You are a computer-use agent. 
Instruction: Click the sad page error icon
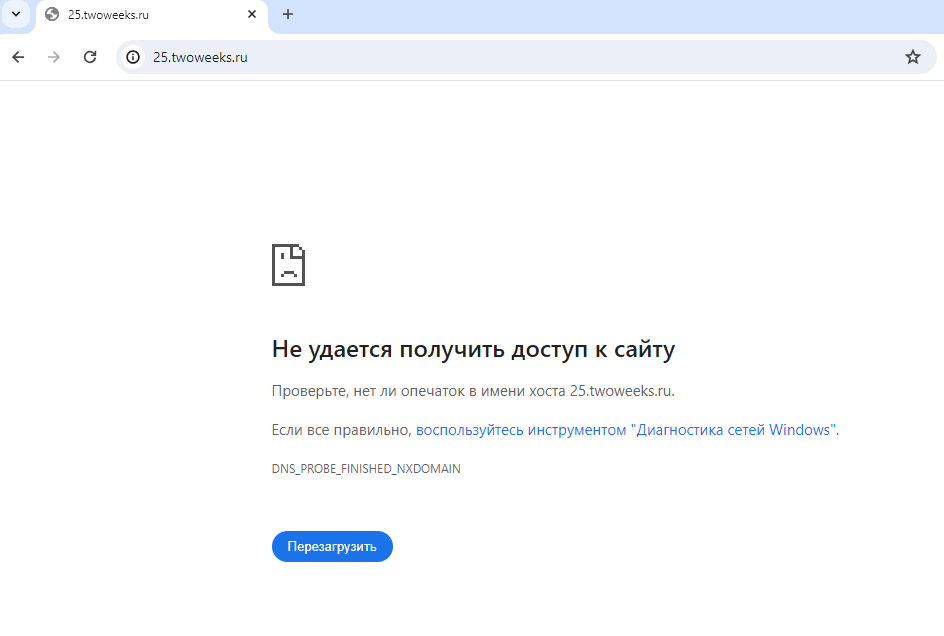click(288, 265)
